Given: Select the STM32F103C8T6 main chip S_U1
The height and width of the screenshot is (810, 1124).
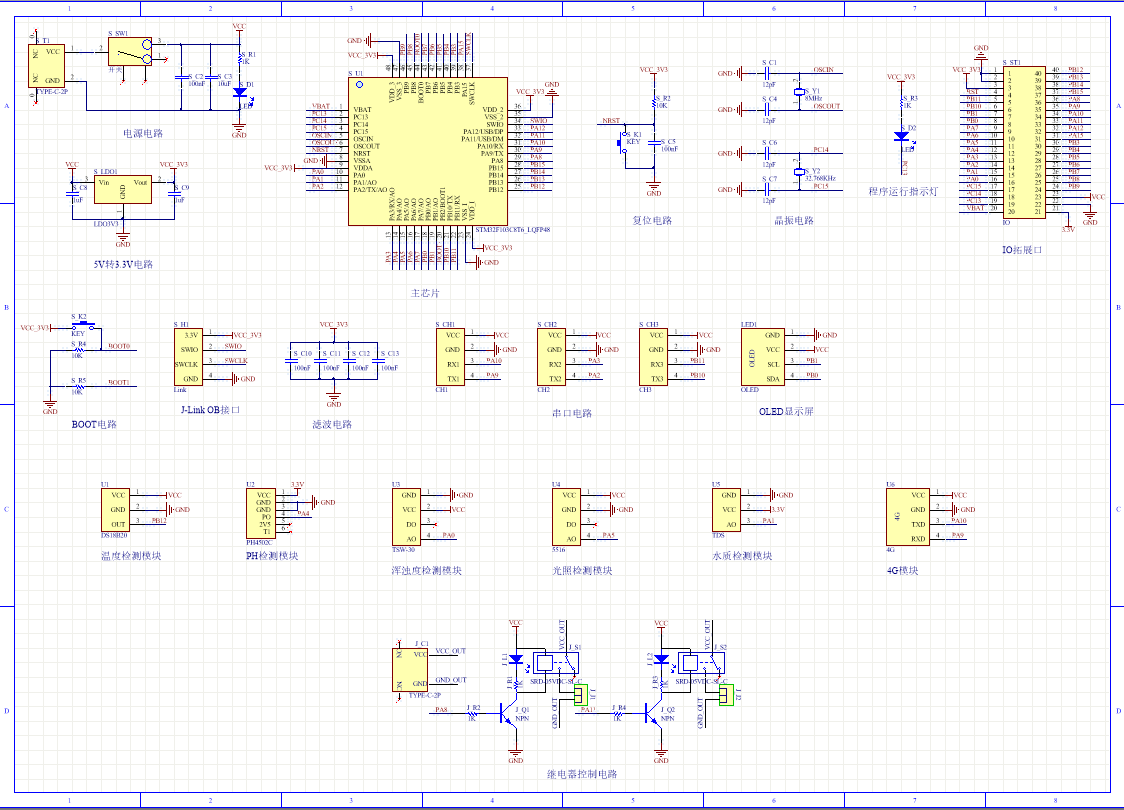Looking at the screenshot, I should click(428, 151).
